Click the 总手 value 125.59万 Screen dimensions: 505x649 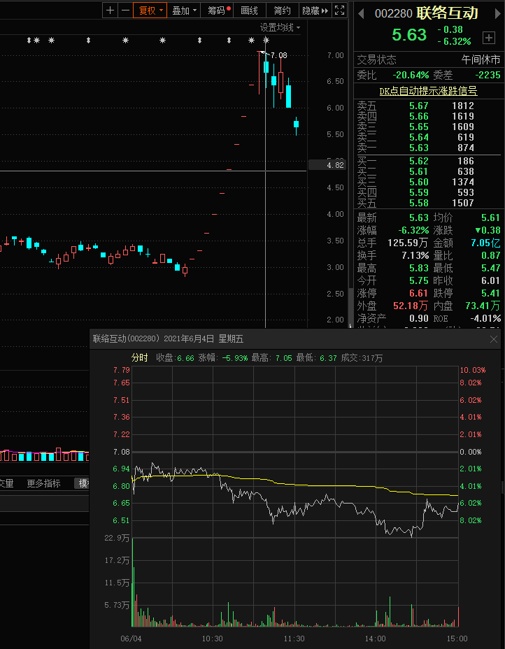pos(407,243)
